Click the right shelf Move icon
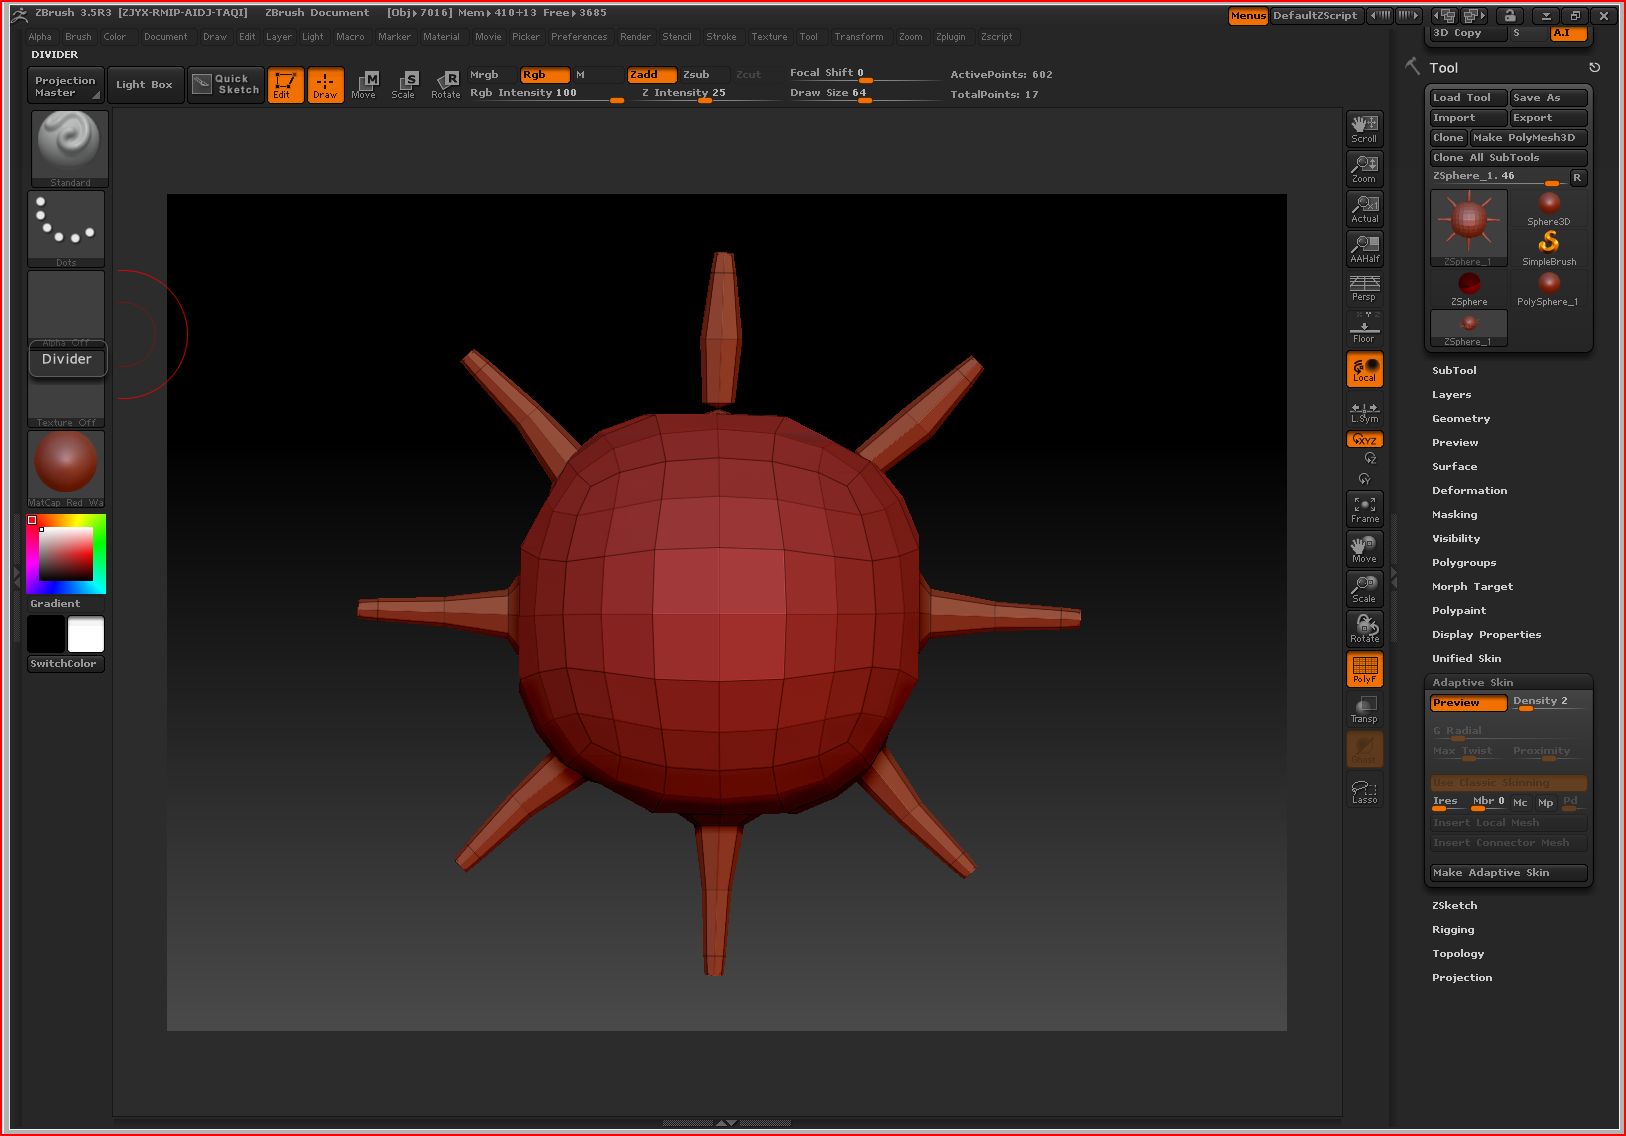The image size is (1626, 1136). (x=1365, y=549)
